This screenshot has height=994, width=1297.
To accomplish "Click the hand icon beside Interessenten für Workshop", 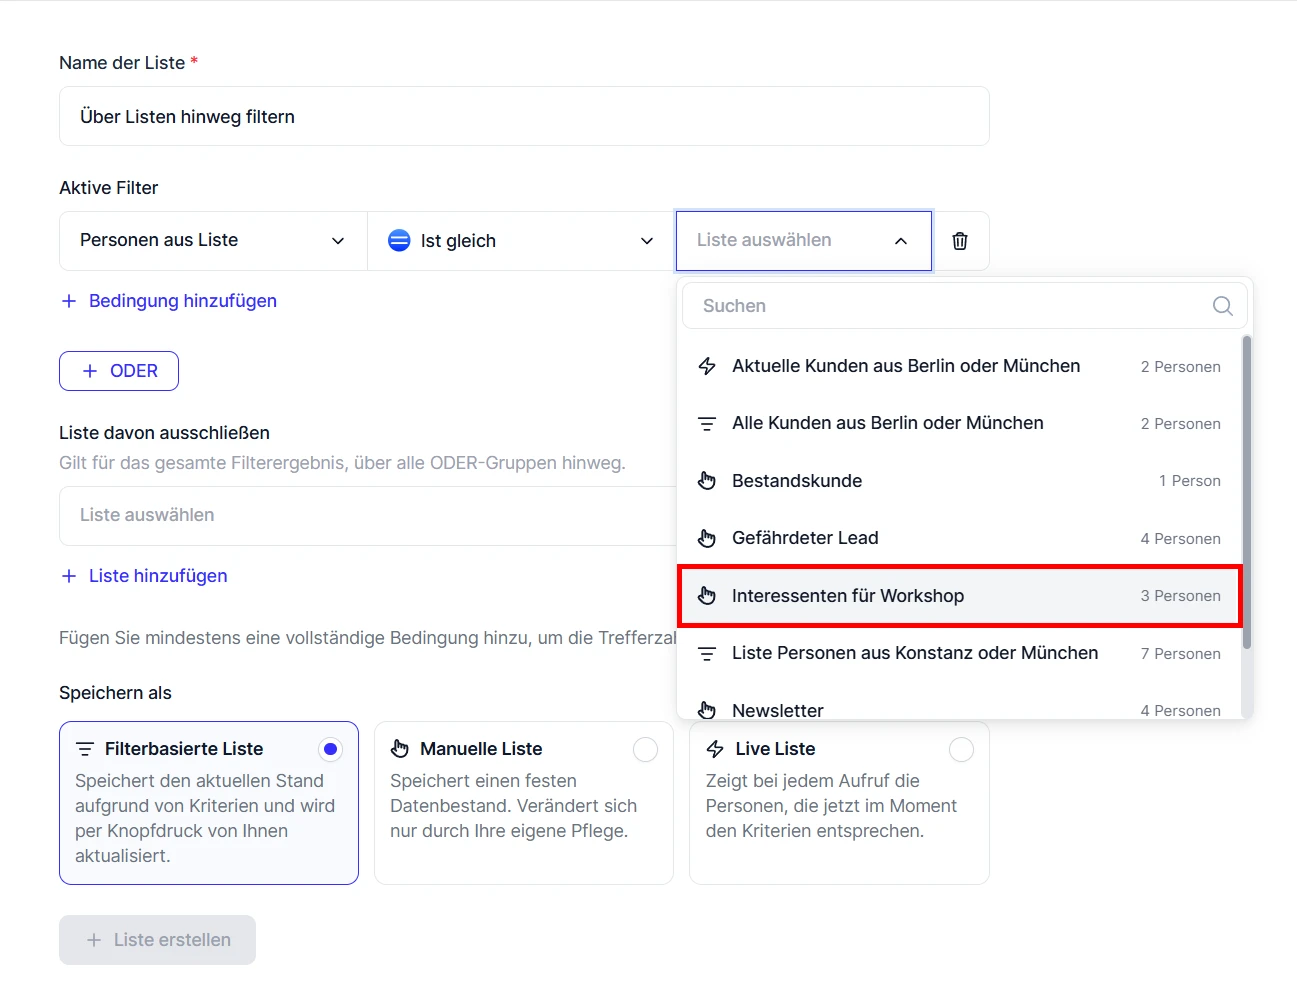I will 707,596.
